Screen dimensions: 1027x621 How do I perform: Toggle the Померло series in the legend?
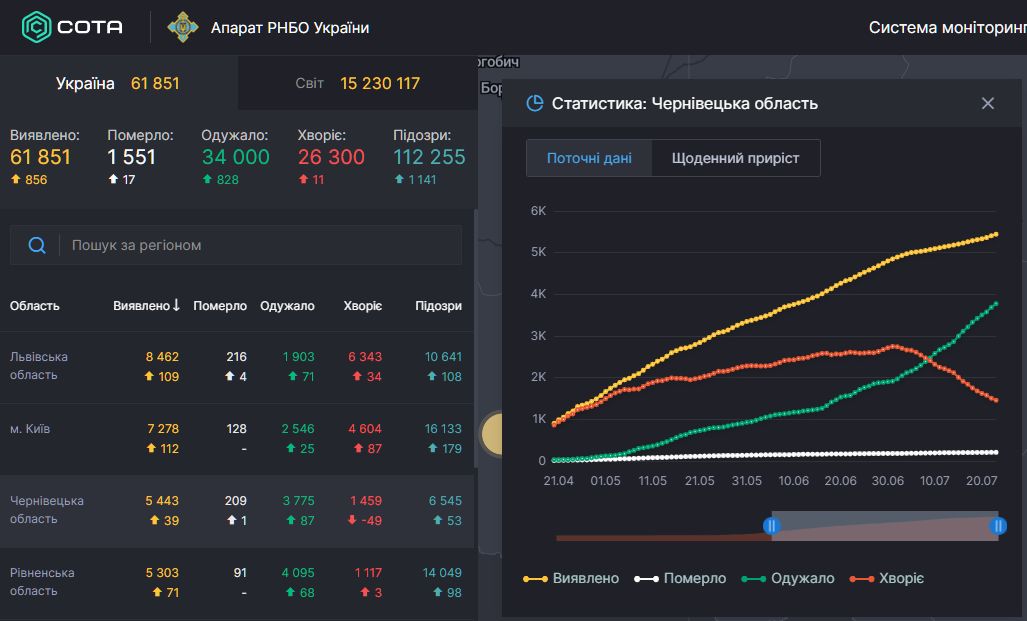pyautogui.click(x=681, y=578)
